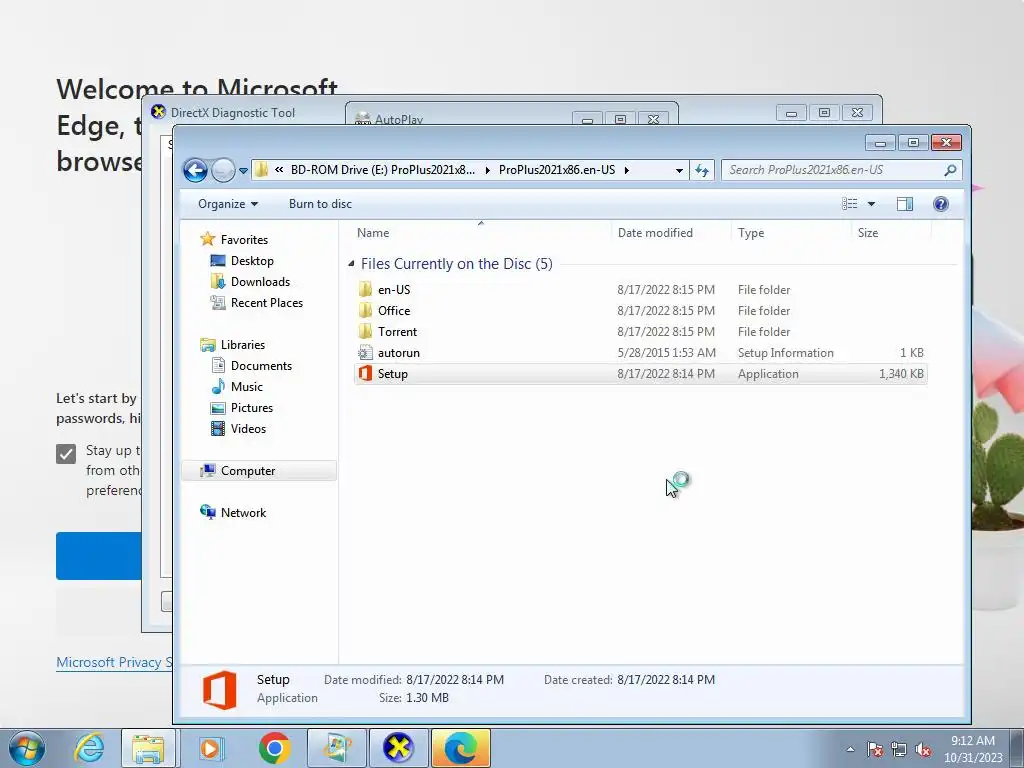Screen dimensions: 1024x768
Task: Click the muted volume tray icon
Action: [x=923, y=749]
